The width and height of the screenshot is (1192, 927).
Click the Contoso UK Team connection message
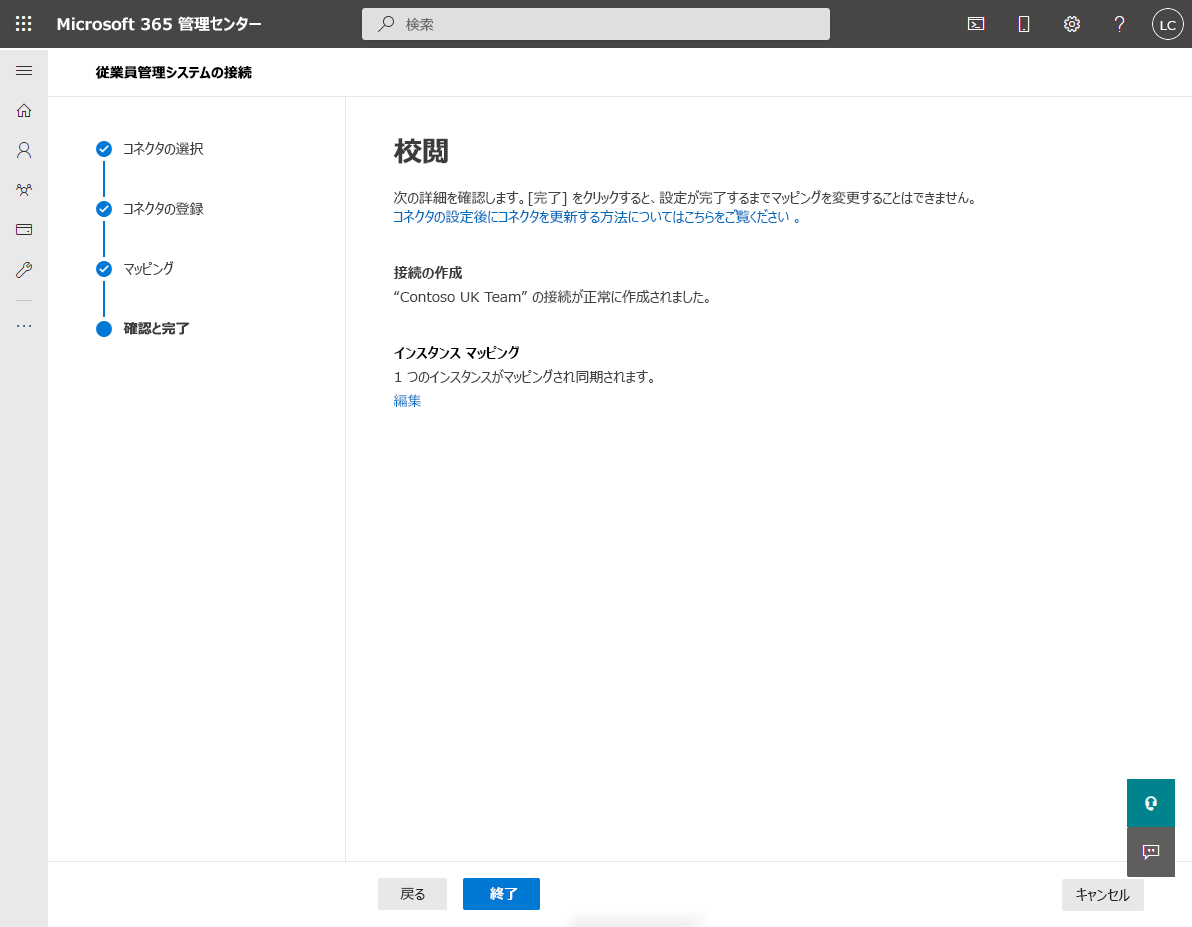[x=553, y=297]
